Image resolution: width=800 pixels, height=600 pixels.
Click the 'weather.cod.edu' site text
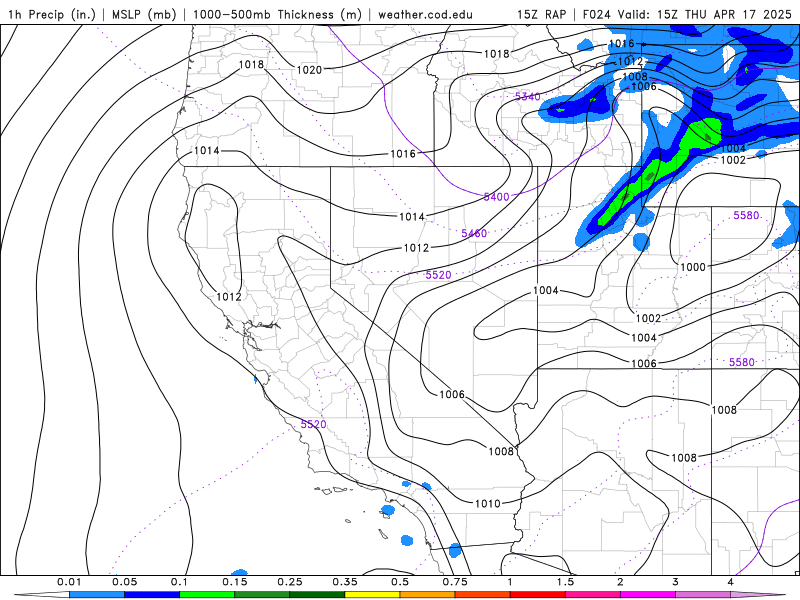click(x=425, y=14)
